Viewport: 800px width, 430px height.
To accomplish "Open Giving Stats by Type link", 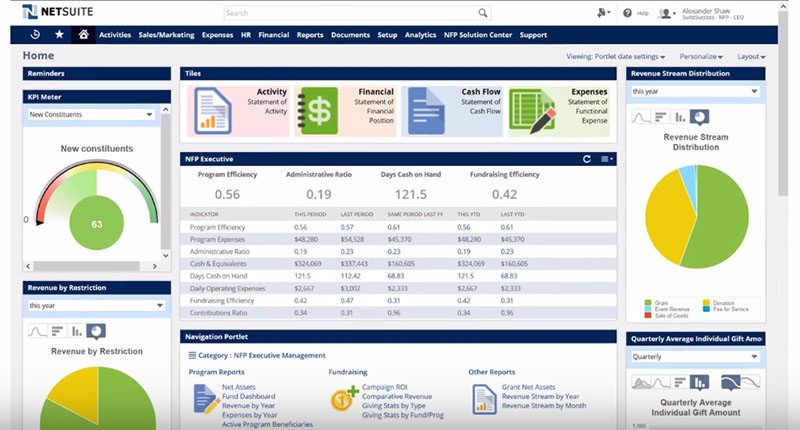I will [393, 406].
